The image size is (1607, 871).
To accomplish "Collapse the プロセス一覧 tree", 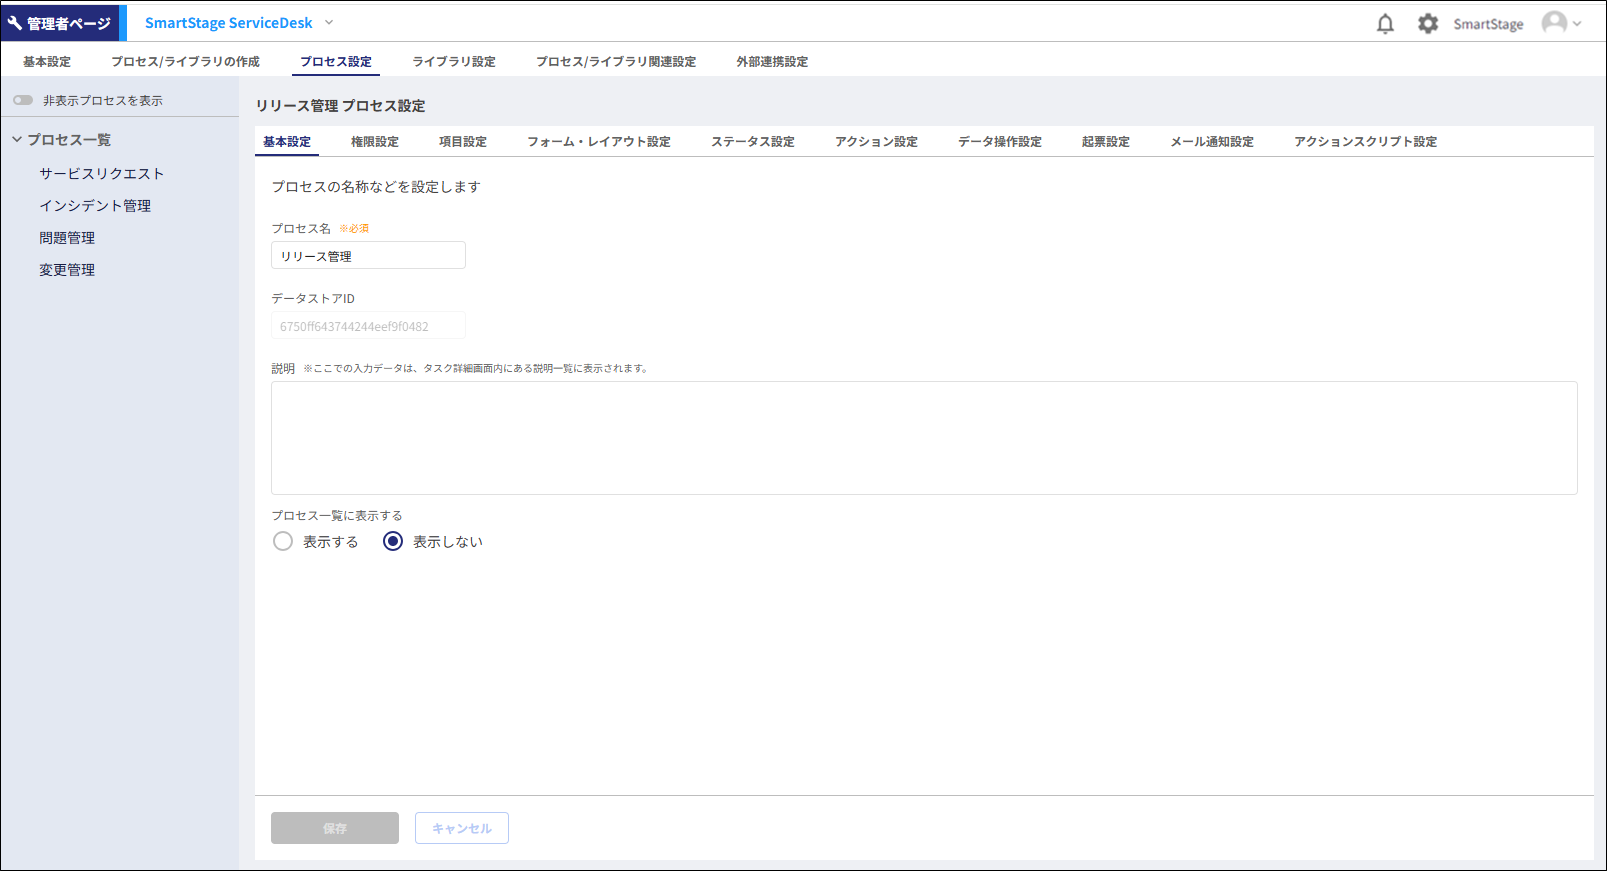I will (17, 140).
